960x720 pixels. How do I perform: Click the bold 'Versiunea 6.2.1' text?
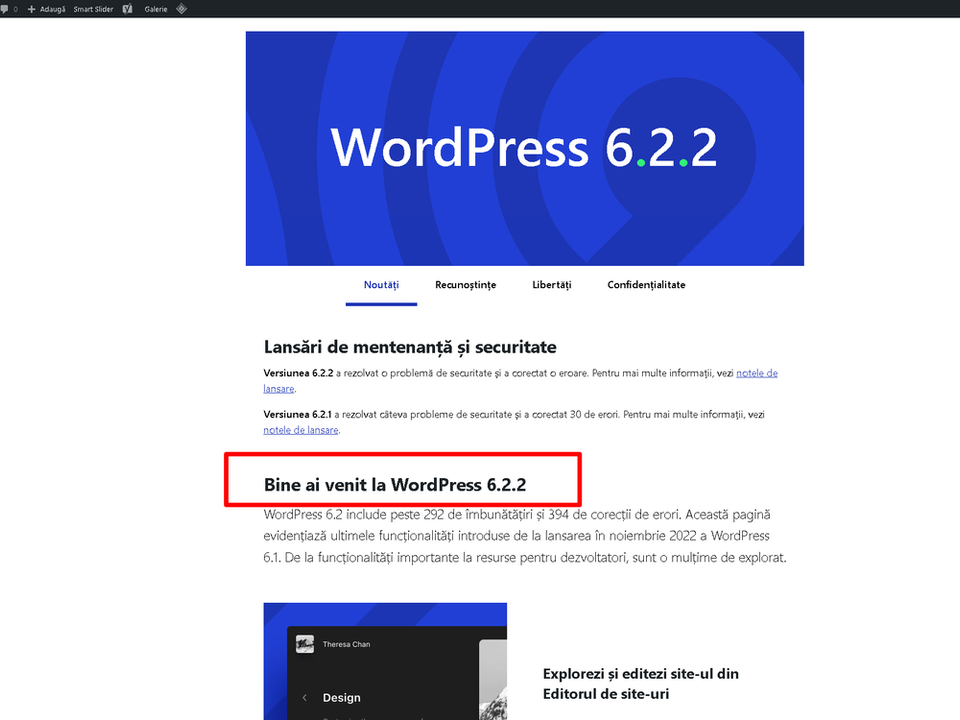point(298,414)
